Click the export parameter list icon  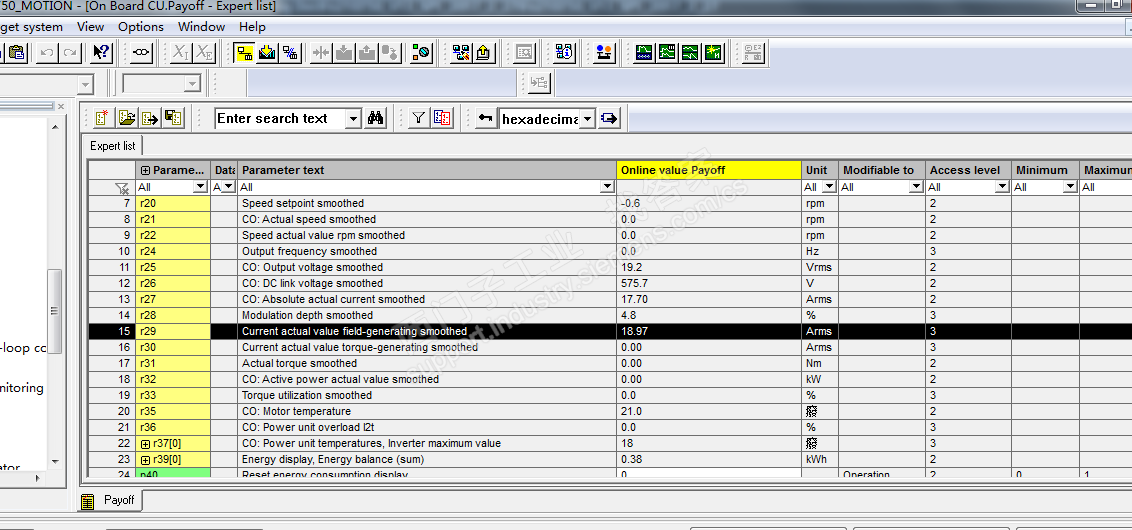[x=149, y=118]
